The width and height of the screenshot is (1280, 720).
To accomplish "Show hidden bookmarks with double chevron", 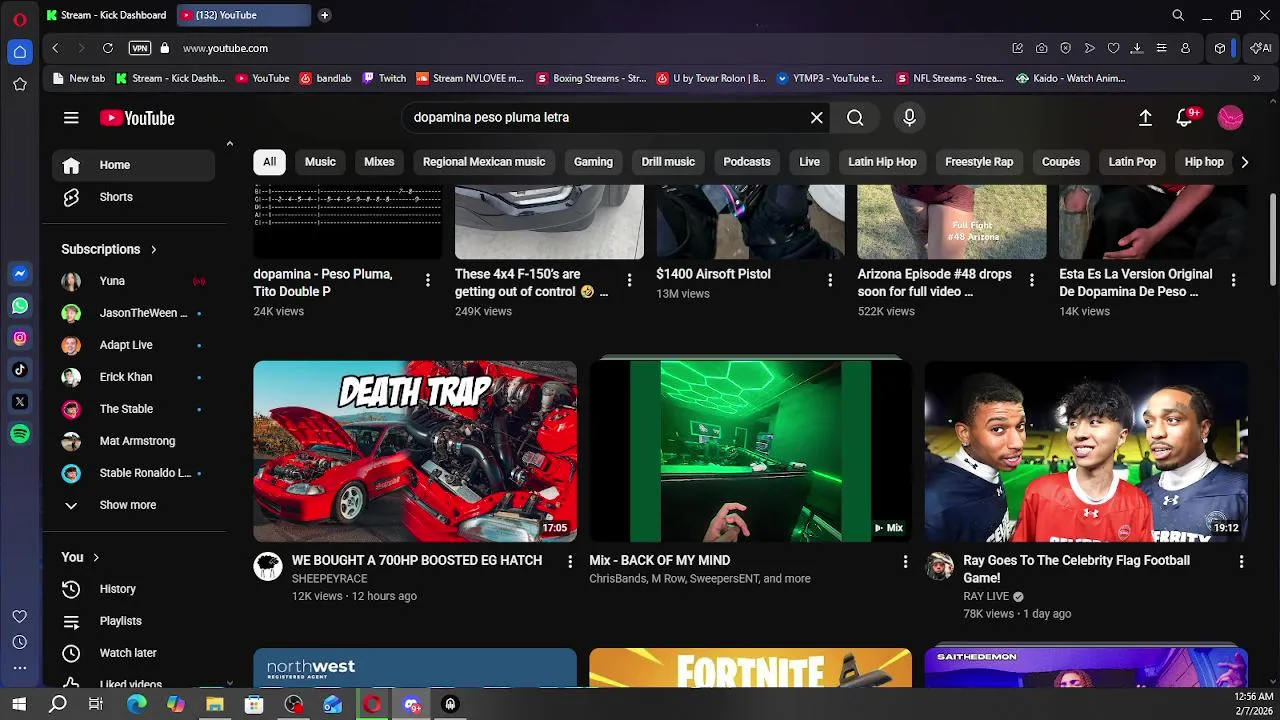I will click(x=1257, y=78).
